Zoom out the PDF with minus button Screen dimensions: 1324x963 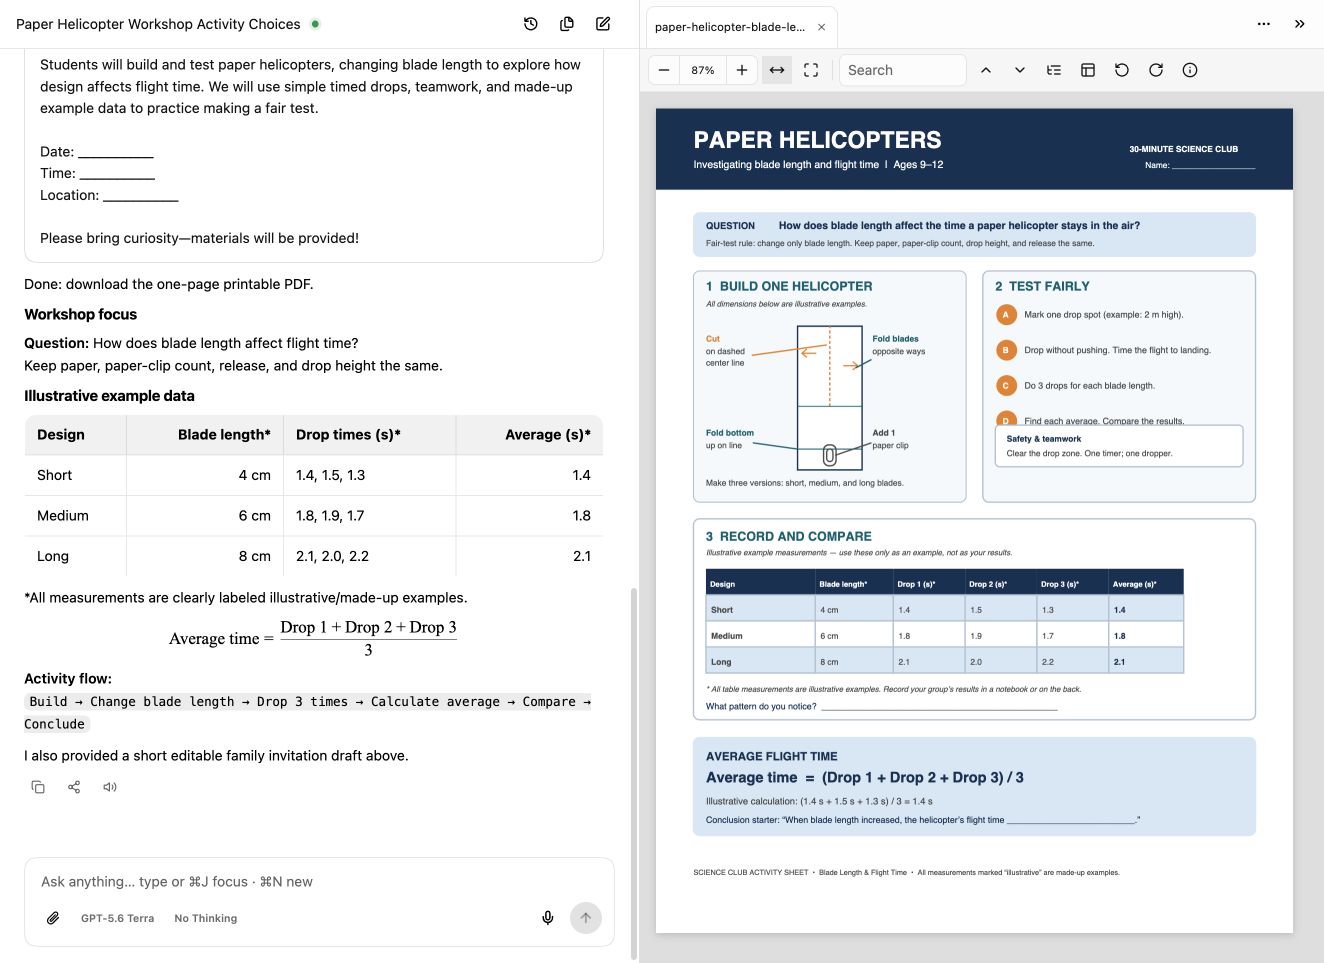[x=664, y=70]
